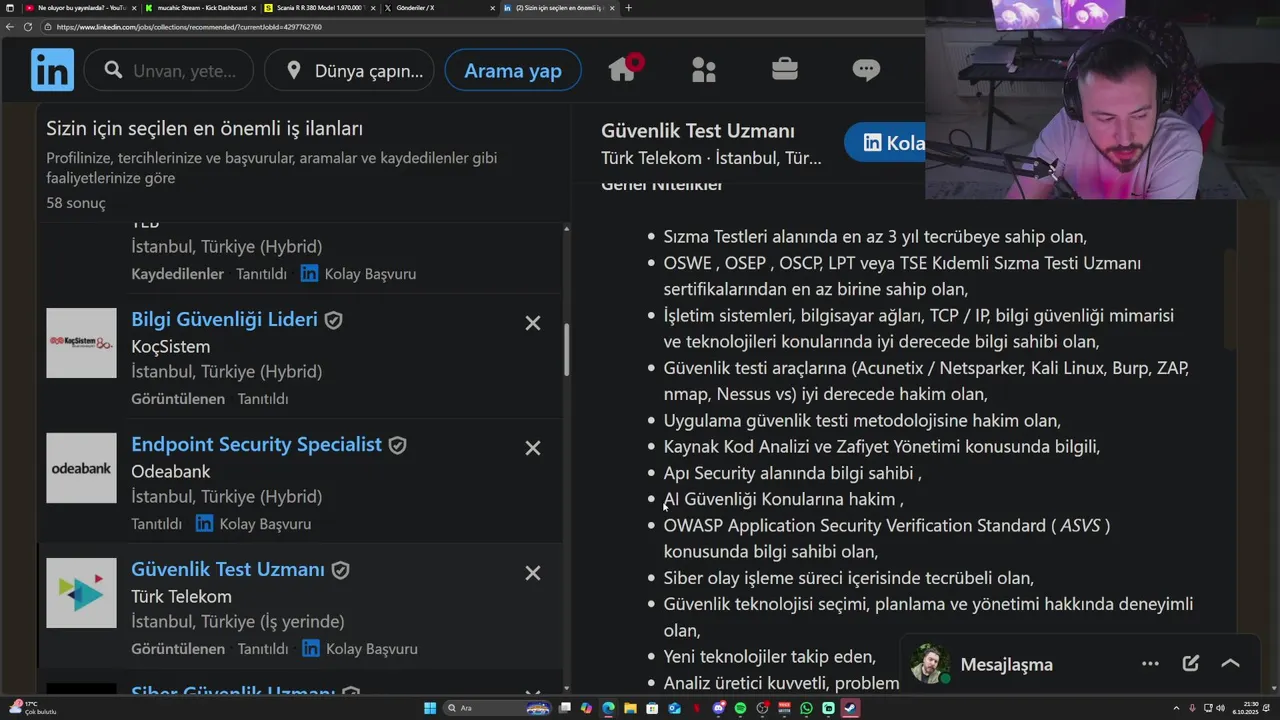Image resolution: width=1280 pixels, height=720 pixels.
Task: Switch to the Scania R R 380 Model tab
Action: [x=318, y=8]
